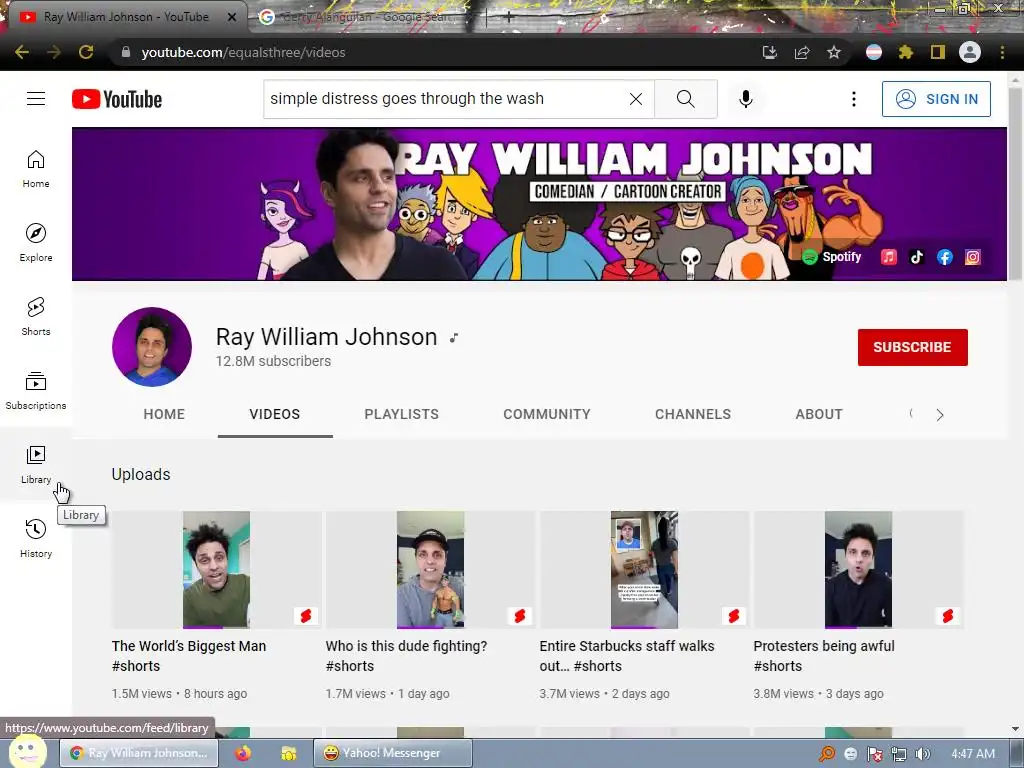Open the COMMUNITY tab
Screen dimensions: 1024x768
pyautogui.click(x=547, y=414)
